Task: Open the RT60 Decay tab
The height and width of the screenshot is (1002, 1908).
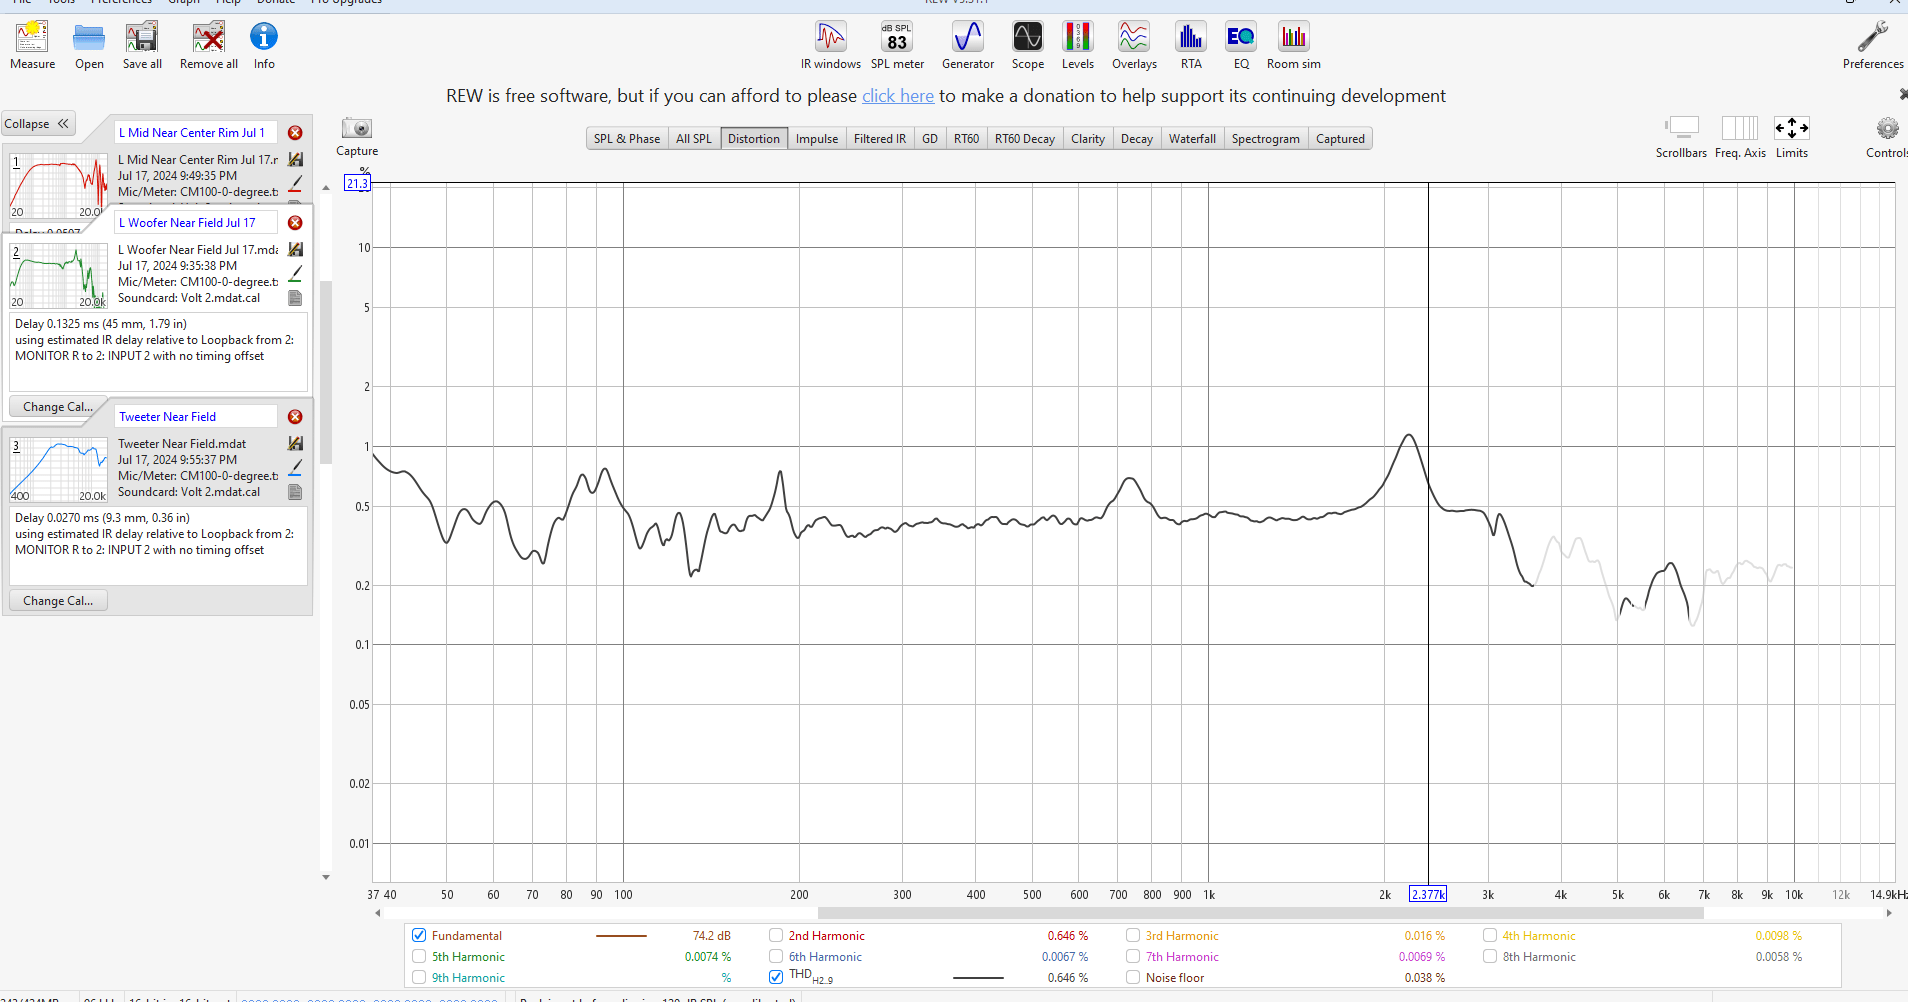Action: click(1025, 139)
